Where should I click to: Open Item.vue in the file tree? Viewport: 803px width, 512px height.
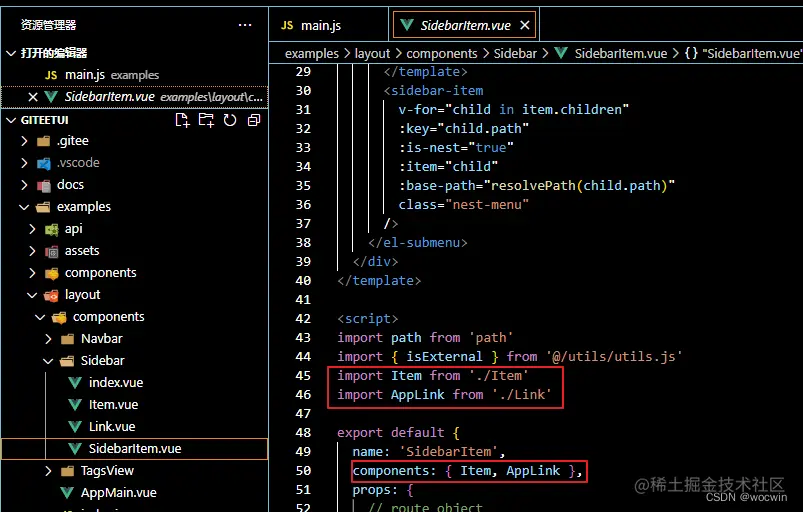click(x=113, y=404)
